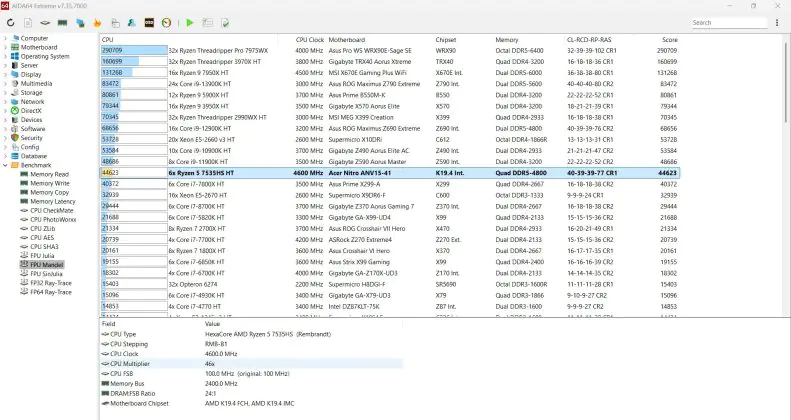Select Devices in the sidebar tree
This screenshot has height=420, width=791.
(x=31, y=120)
